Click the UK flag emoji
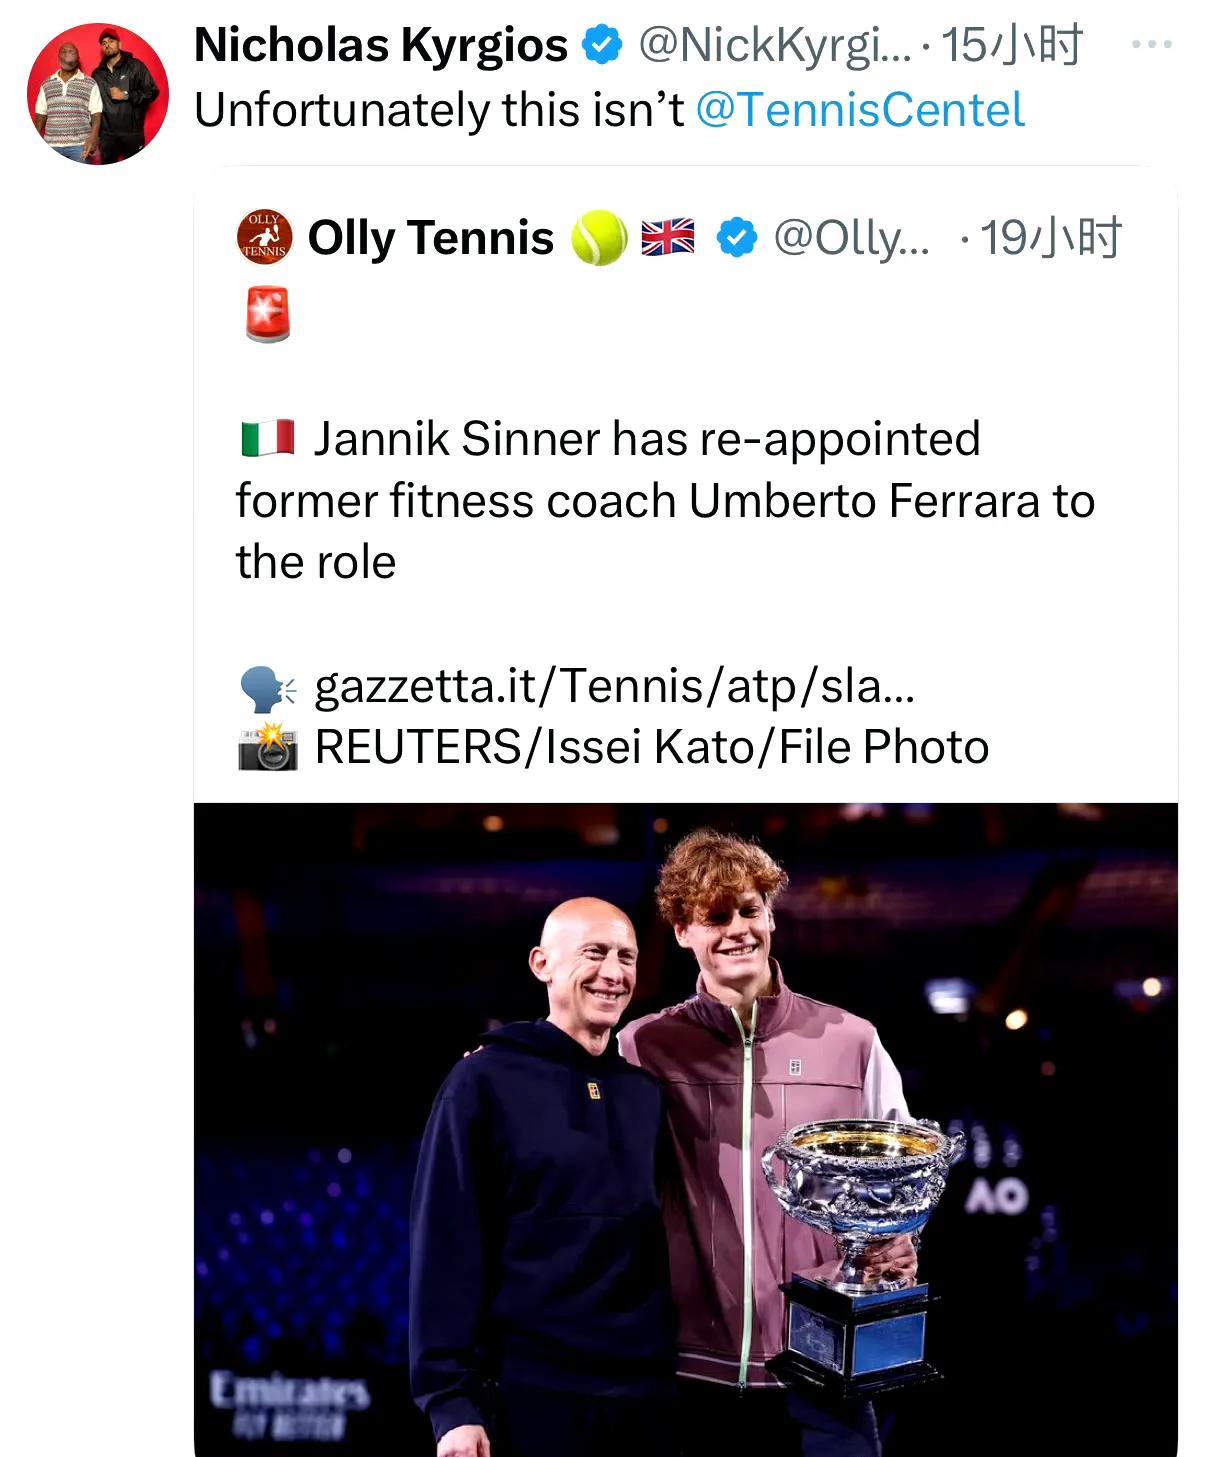The image size is (1206, 1457). (667, 238)
